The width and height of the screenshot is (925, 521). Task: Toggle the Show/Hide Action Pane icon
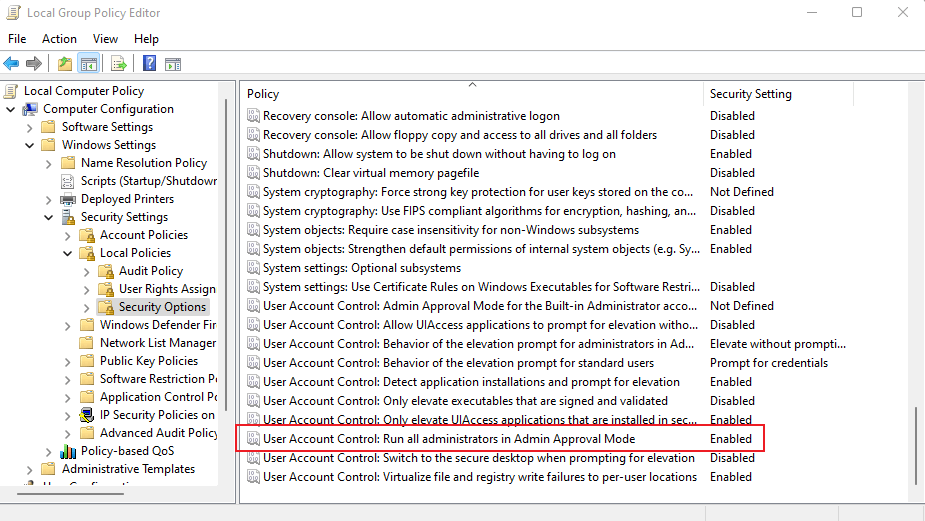click(x=173, y=64)
